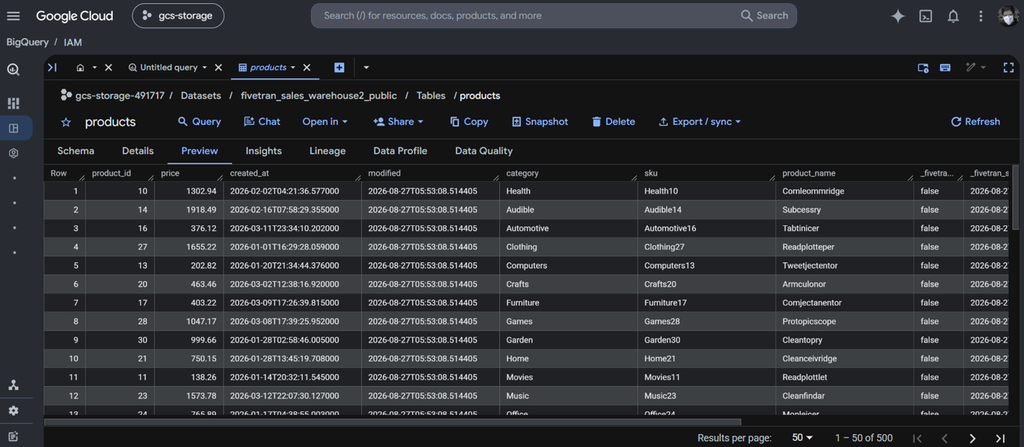Refresh the table preview

tap(975, 122)
